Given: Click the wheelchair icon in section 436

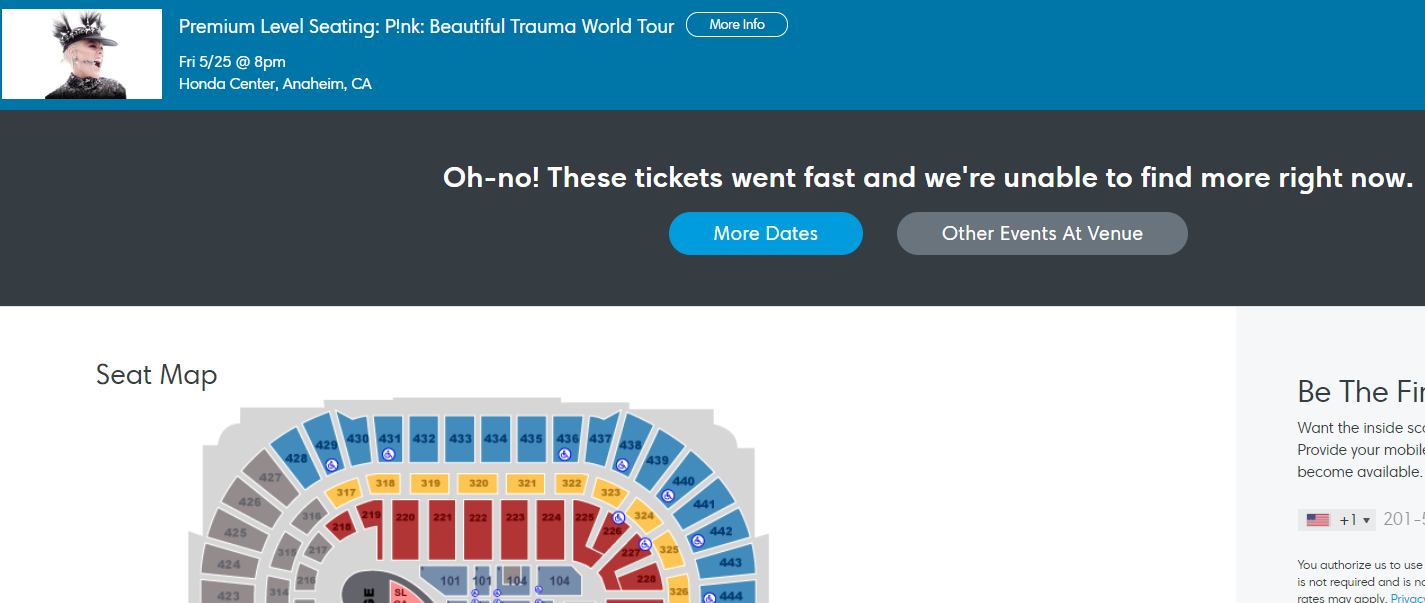Looking at the screenshot, I should [564, 454].
